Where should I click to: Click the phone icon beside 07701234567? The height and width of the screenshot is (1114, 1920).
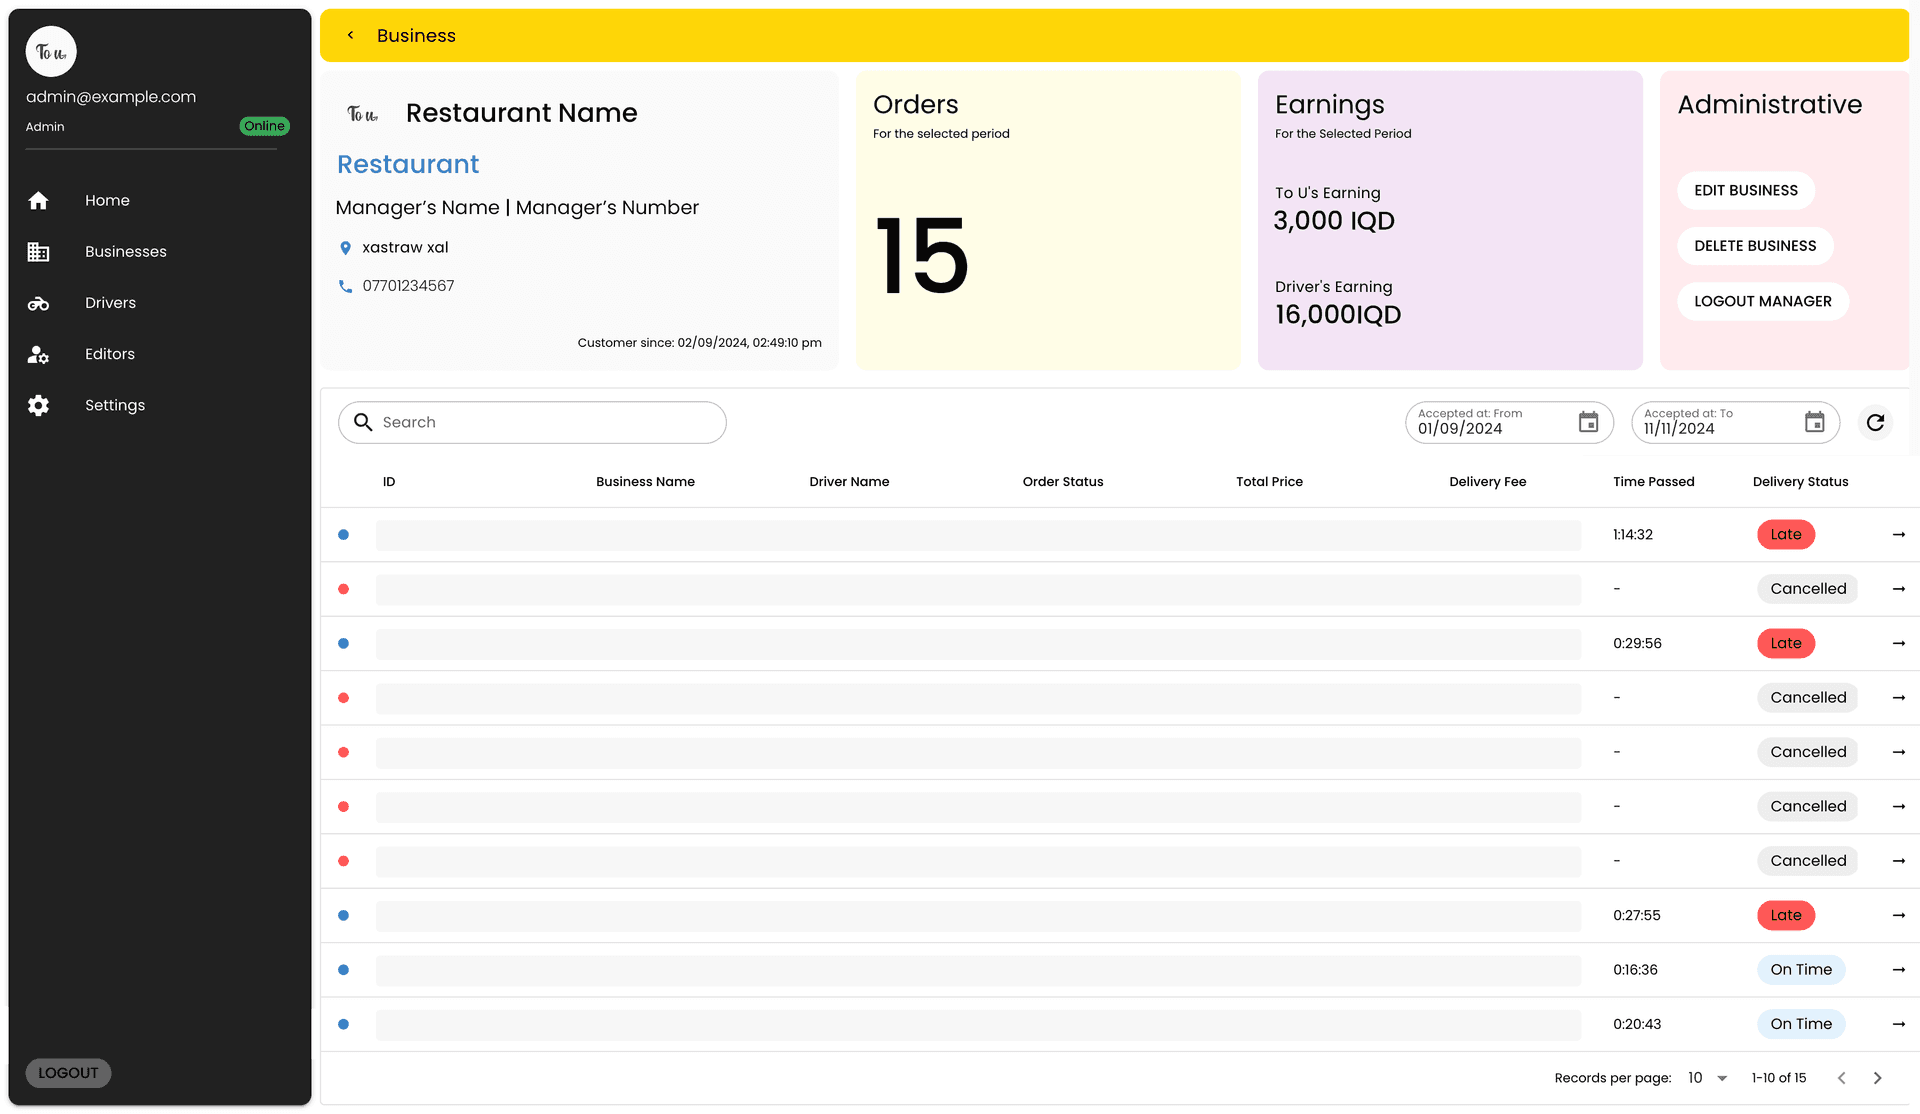[x=345, y=286]
